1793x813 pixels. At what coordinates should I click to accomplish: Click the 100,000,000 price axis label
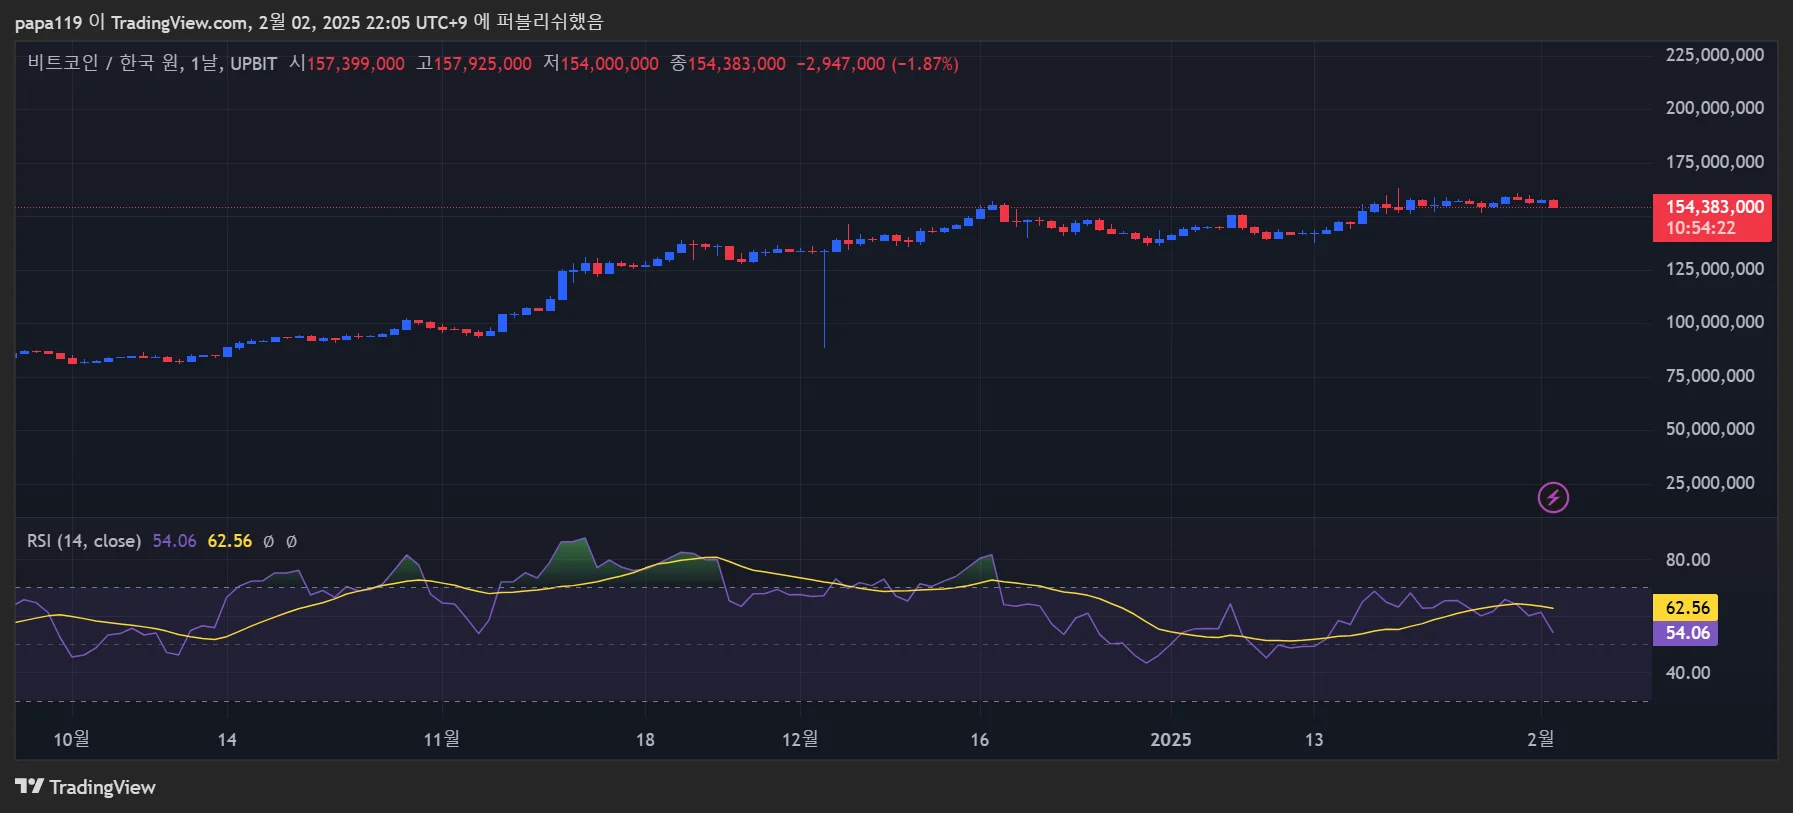pos(1713,322)
